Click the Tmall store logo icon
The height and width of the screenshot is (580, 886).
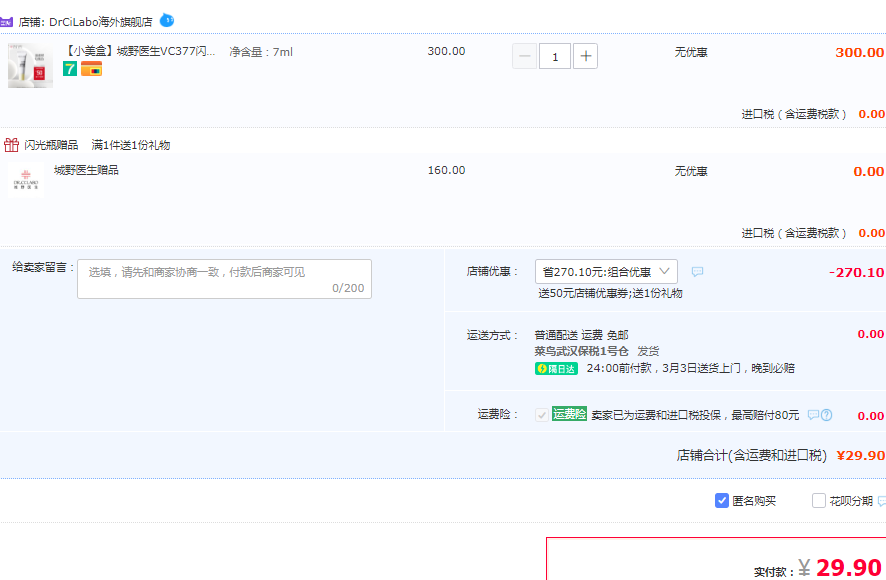[x=6, y=22]
